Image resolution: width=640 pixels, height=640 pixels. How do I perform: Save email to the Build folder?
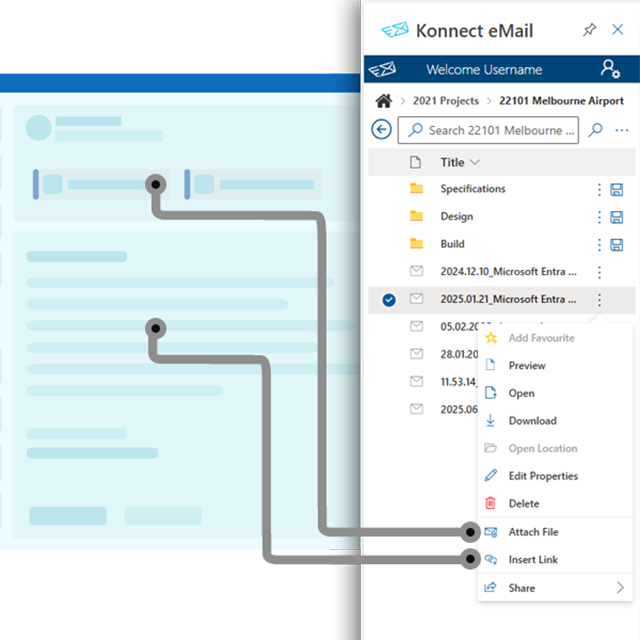pos(616,245)
